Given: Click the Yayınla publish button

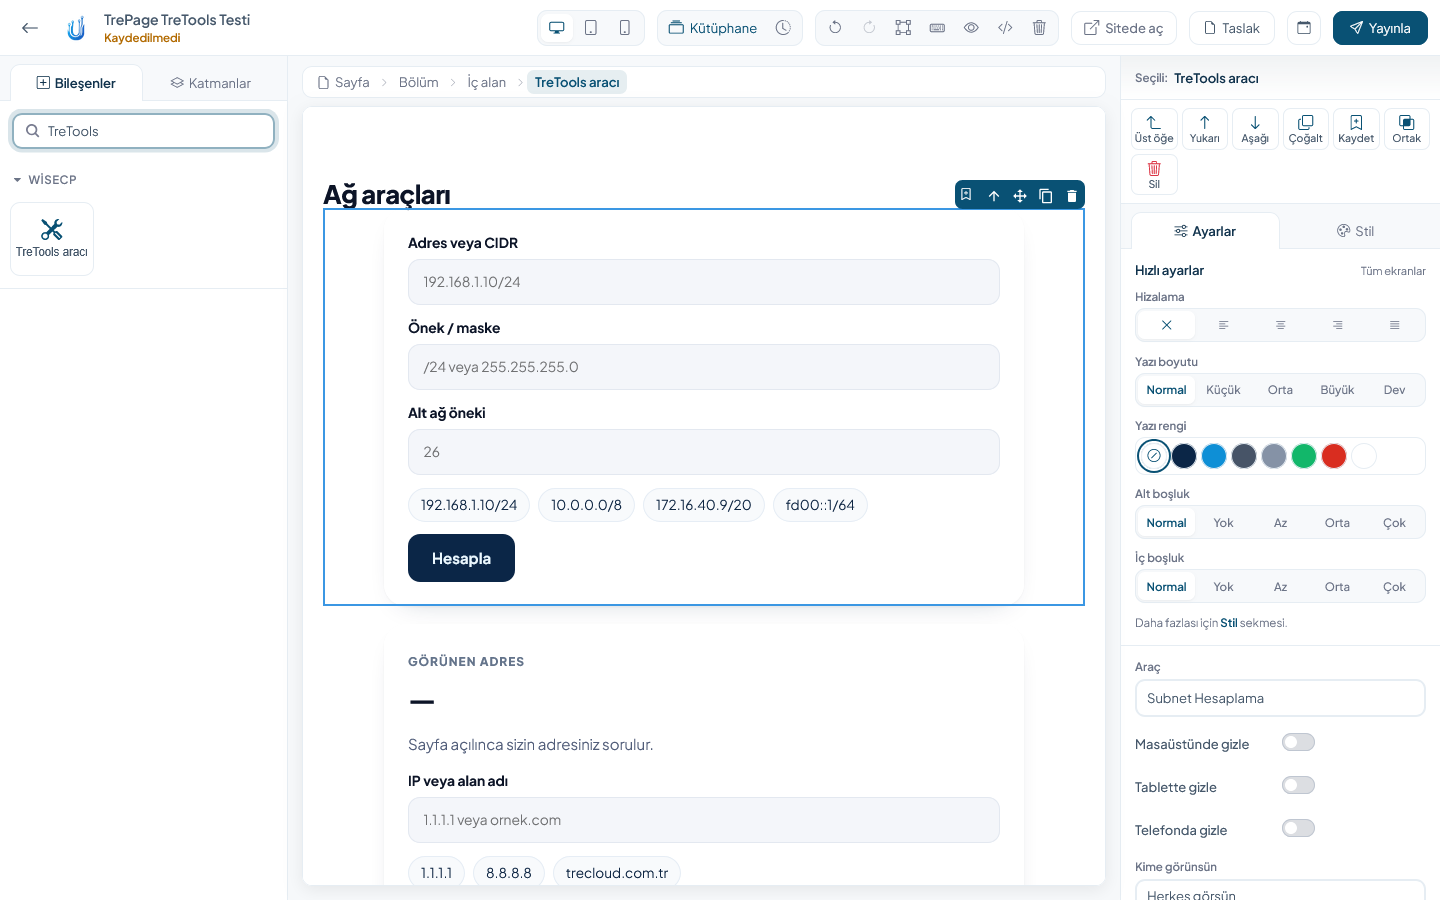Looking at the screenshot, I should point(1380,28).
